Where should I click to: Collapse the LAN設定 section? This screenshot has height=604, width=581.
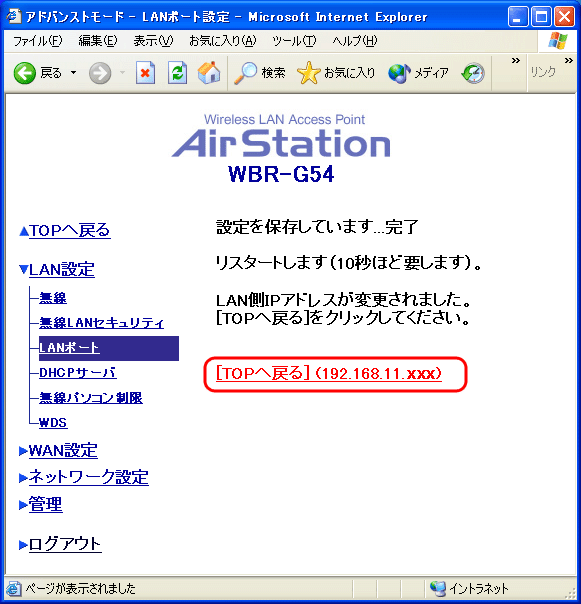click(x=57, y=269)
